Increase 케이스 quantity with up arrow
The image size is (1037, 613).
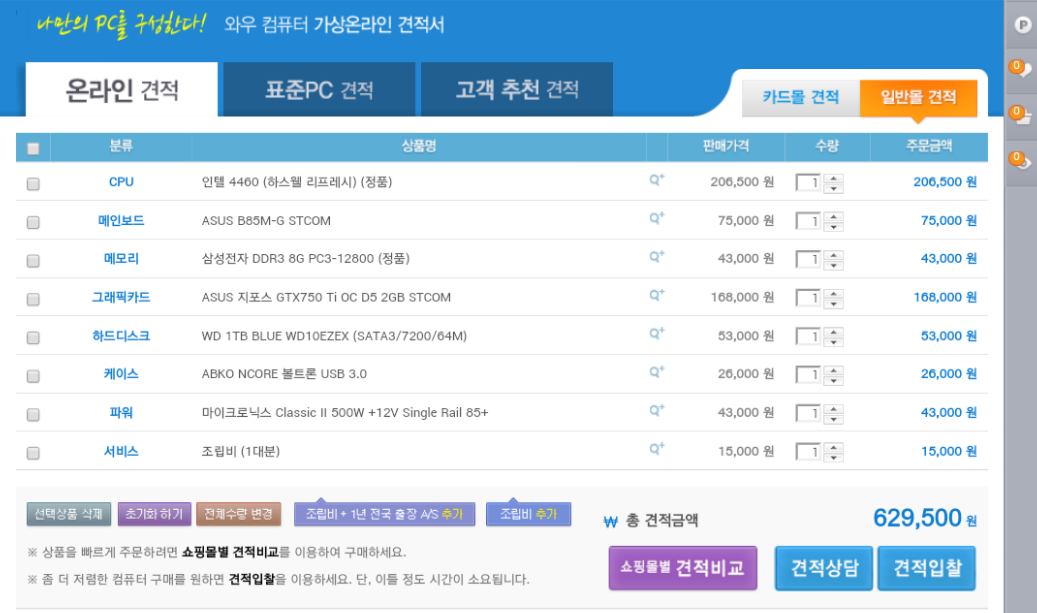tap(833, 370)
